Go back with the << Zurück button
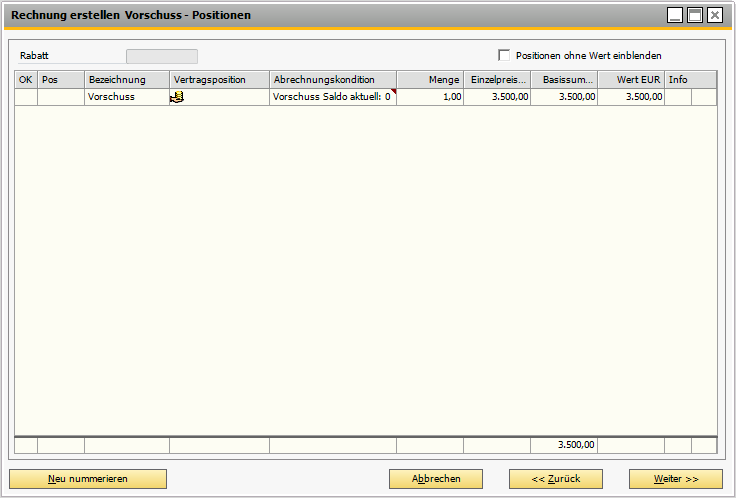 555,479
